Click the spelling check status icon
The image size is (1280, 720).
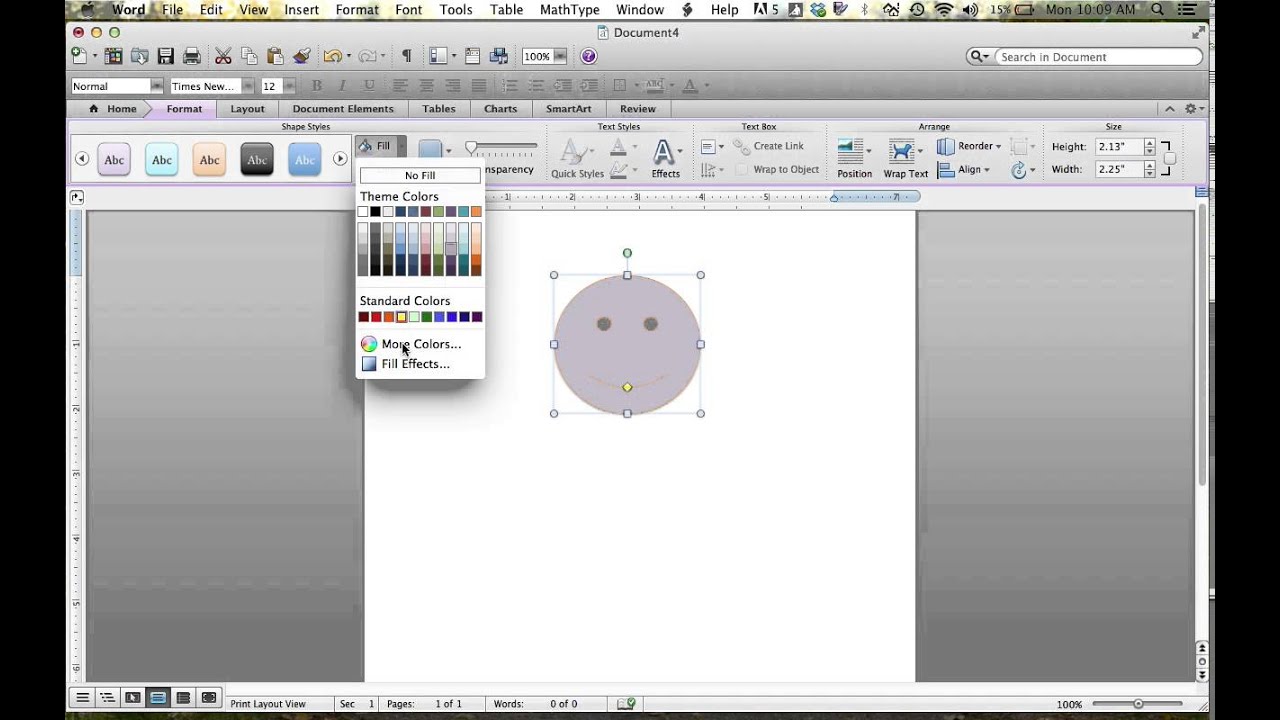point(627,704)
